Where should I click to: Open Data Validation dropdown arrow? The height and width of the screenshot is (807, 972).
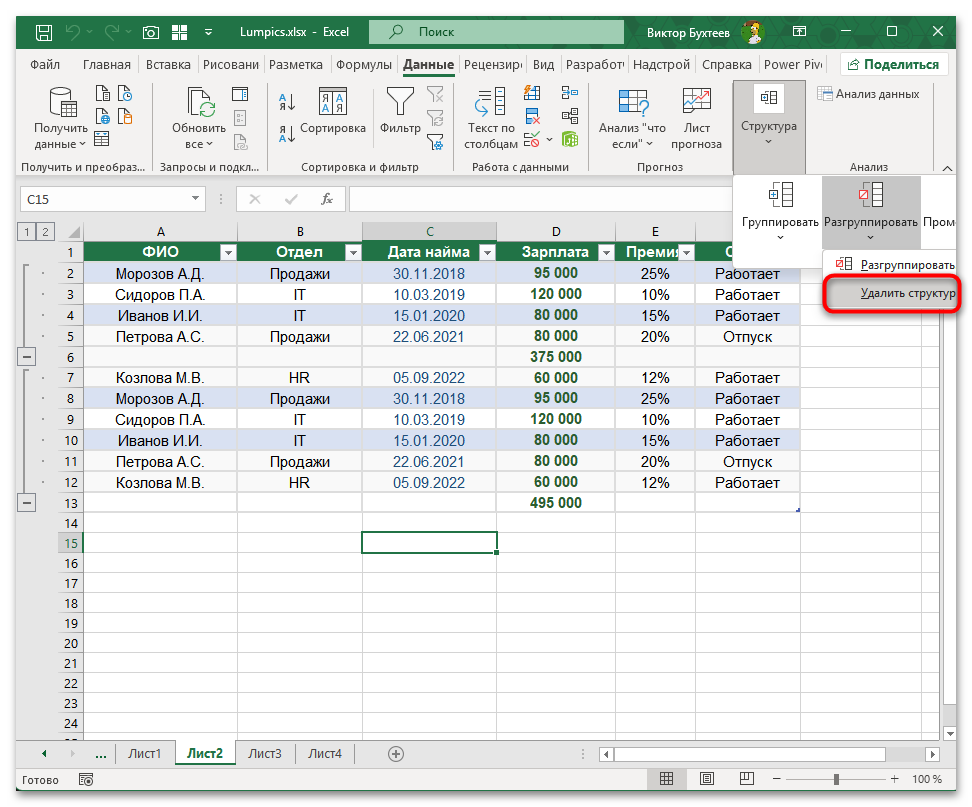(549, 139)
